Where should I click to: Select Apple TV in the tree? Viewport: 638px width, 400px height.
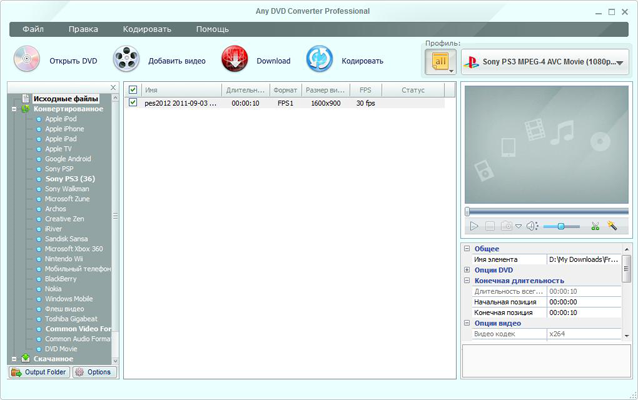coord(58,149)
